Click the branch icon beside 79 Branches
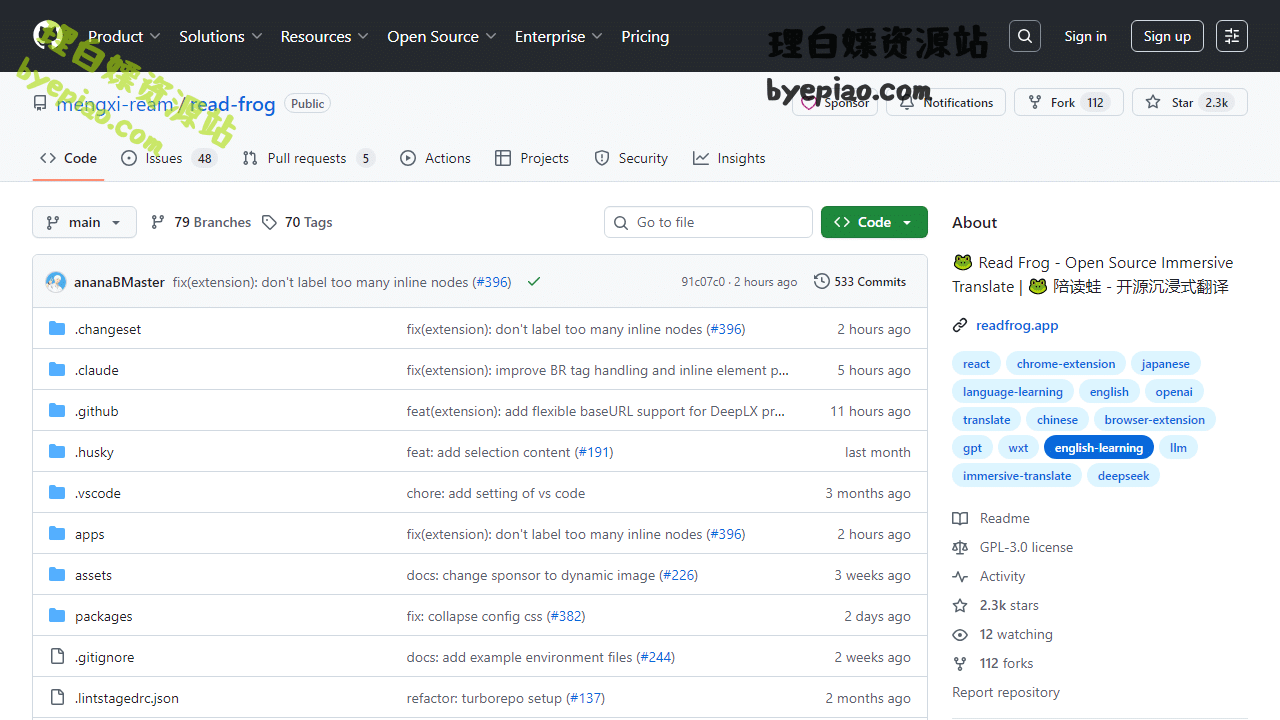The image size is (1280, 720). pos(158,222)
